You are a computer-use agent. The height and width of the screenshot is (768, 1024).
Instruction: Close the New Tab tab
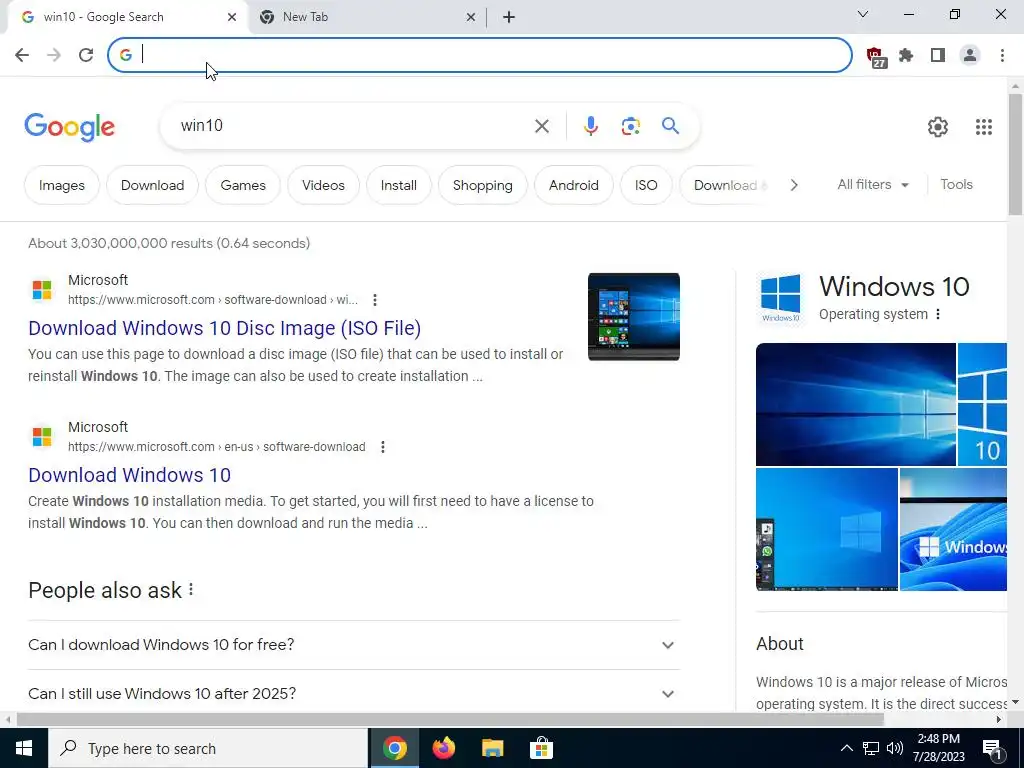tap(471, 18)
